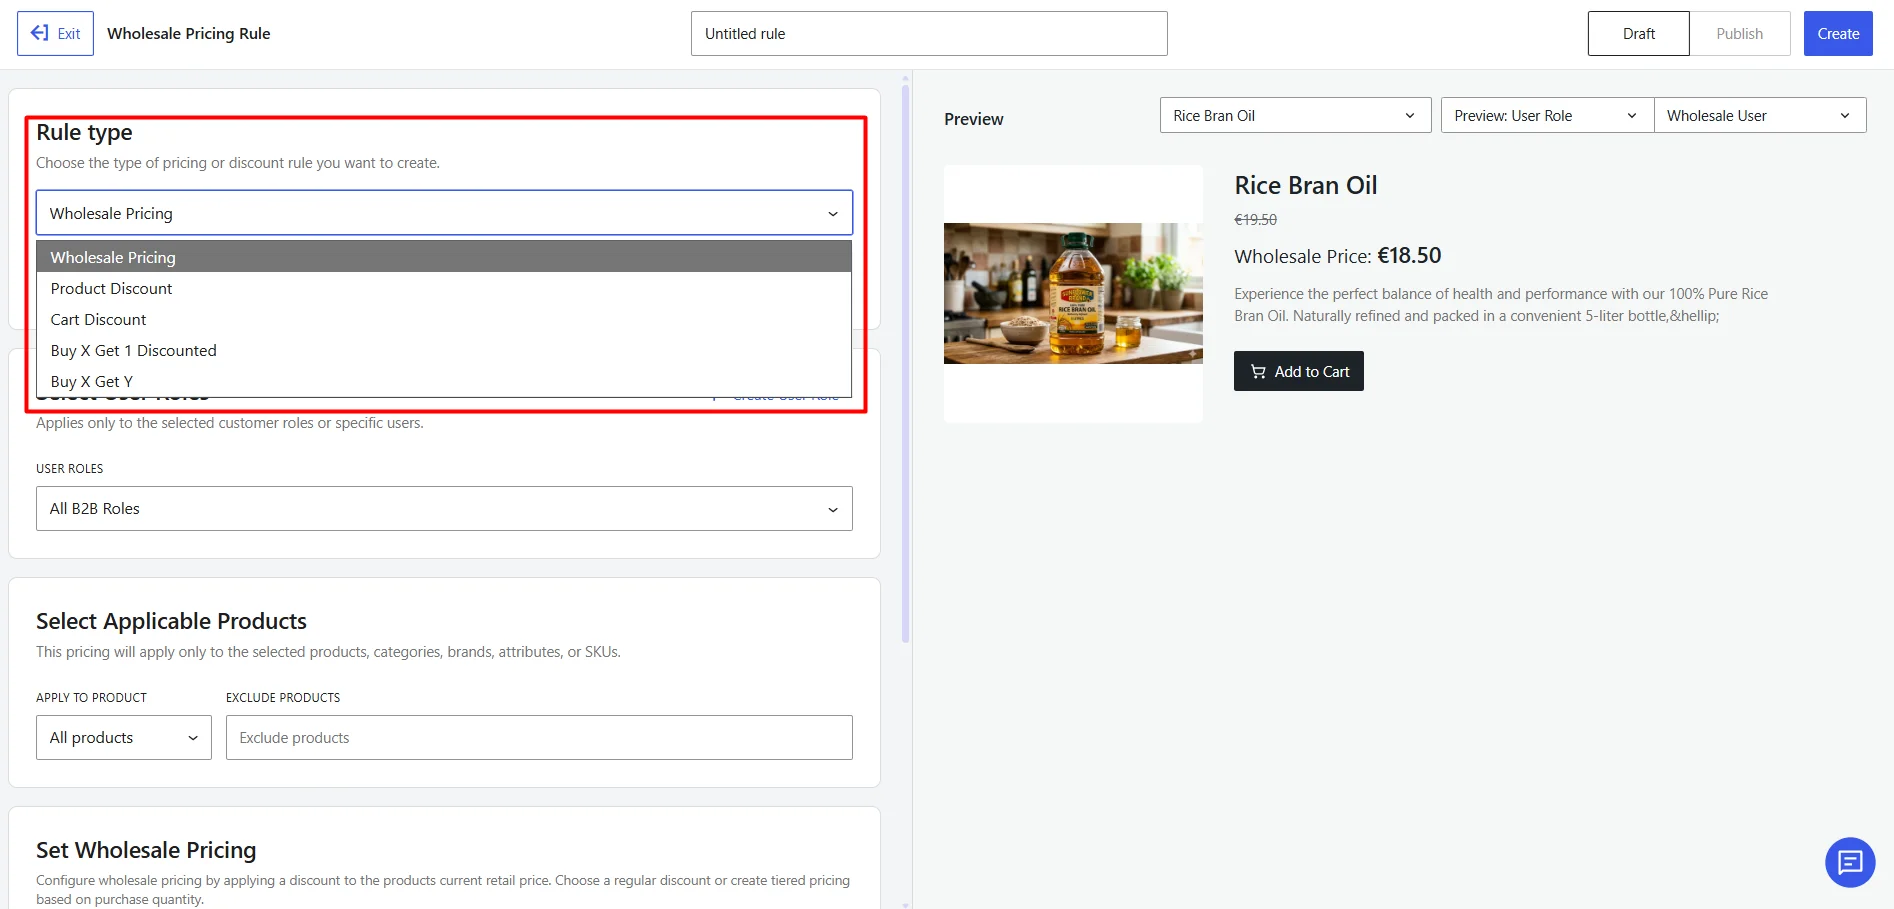Open the Preview: User Role dropdown
Viewport: 1894px width, 909px height.
tap(1547, 115)
